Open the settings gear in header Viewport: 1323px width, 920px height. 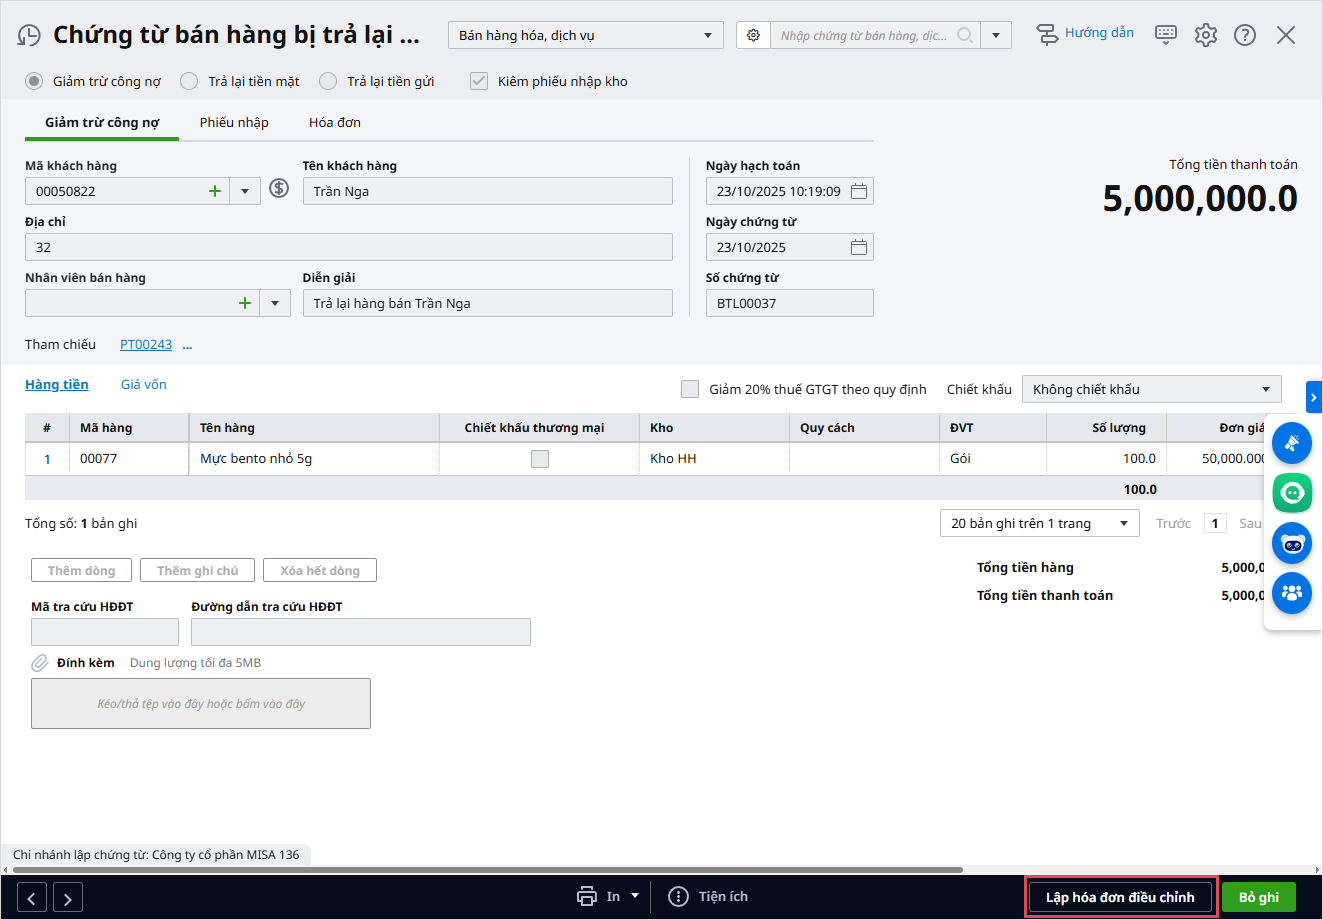pyautogui.click(x=1206, y=35)
